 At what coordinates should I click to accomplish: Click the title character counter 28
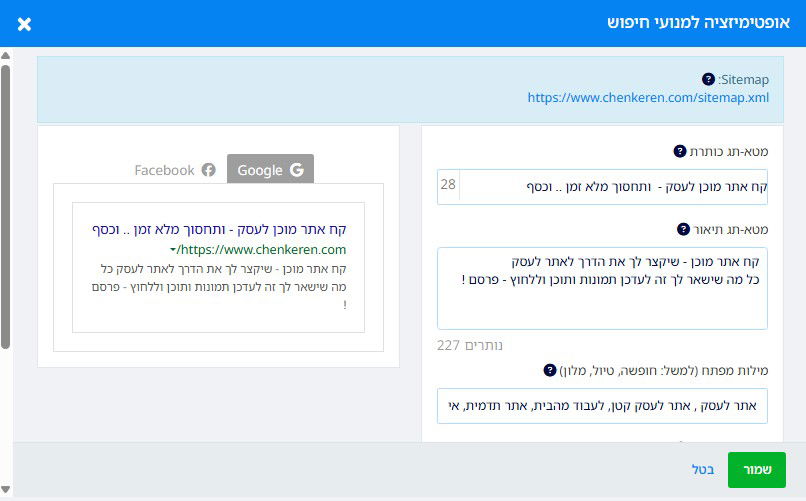click(448, 184)
